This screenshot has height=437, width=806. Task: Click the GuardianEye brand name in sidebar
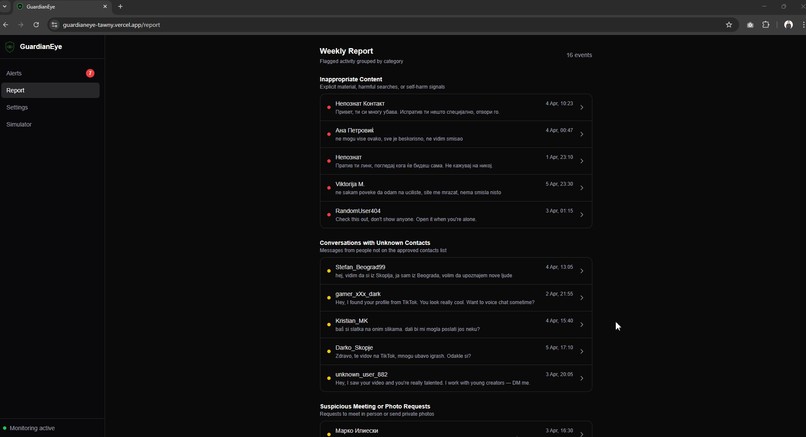tap(41, 47)
